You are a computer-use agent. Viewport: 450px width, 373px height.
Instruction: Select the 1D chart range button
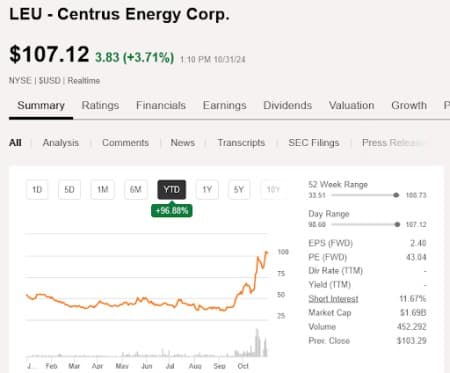(37, 190)
